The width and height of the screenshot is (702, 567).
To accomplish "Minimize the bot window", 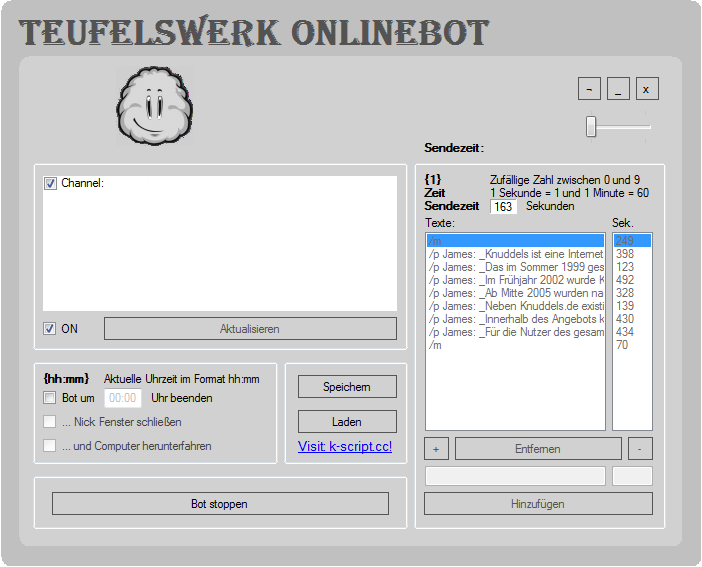I will pyautogui.click(x=618, y=89).
